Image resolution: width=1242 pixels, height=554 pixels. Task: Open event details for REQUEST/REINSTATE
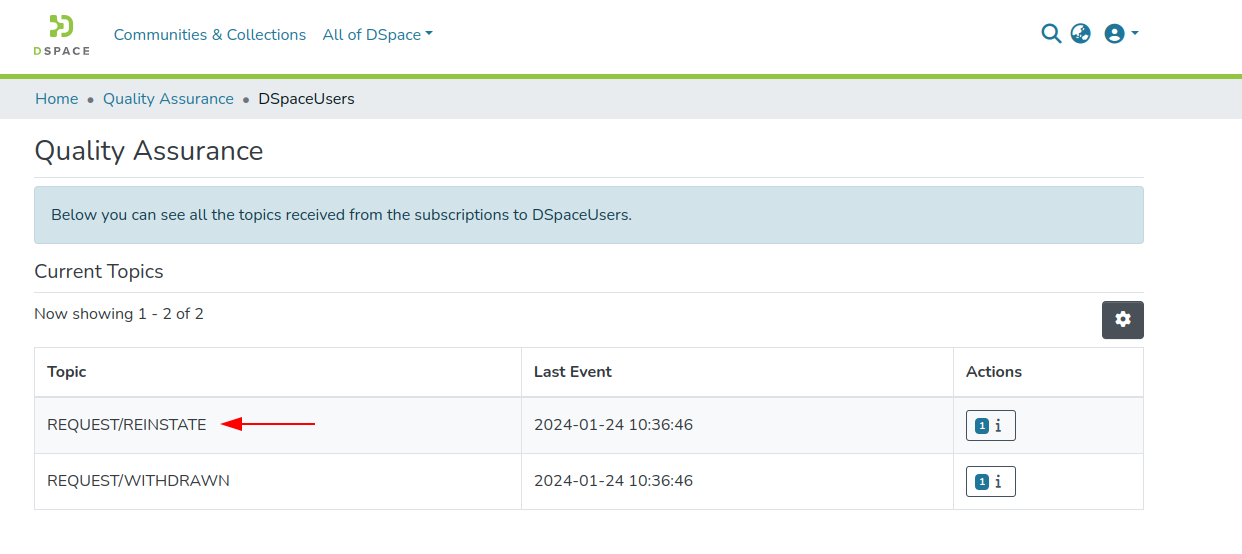point(990,426)
